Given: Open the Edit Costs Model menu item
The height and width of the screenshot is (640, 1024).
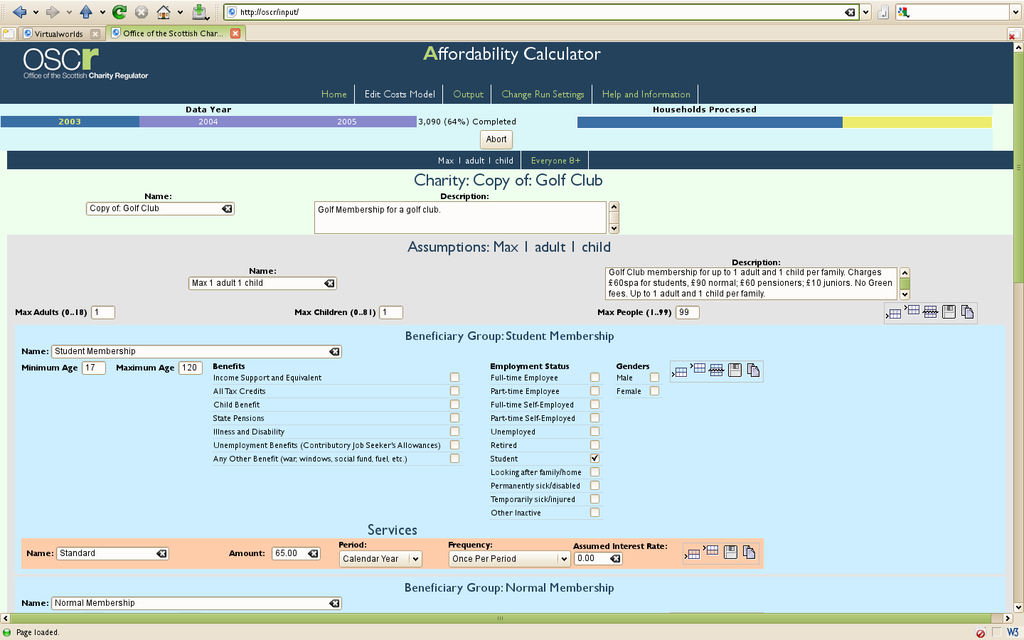Looking at the screenshot, I should [x=399, y=94].
